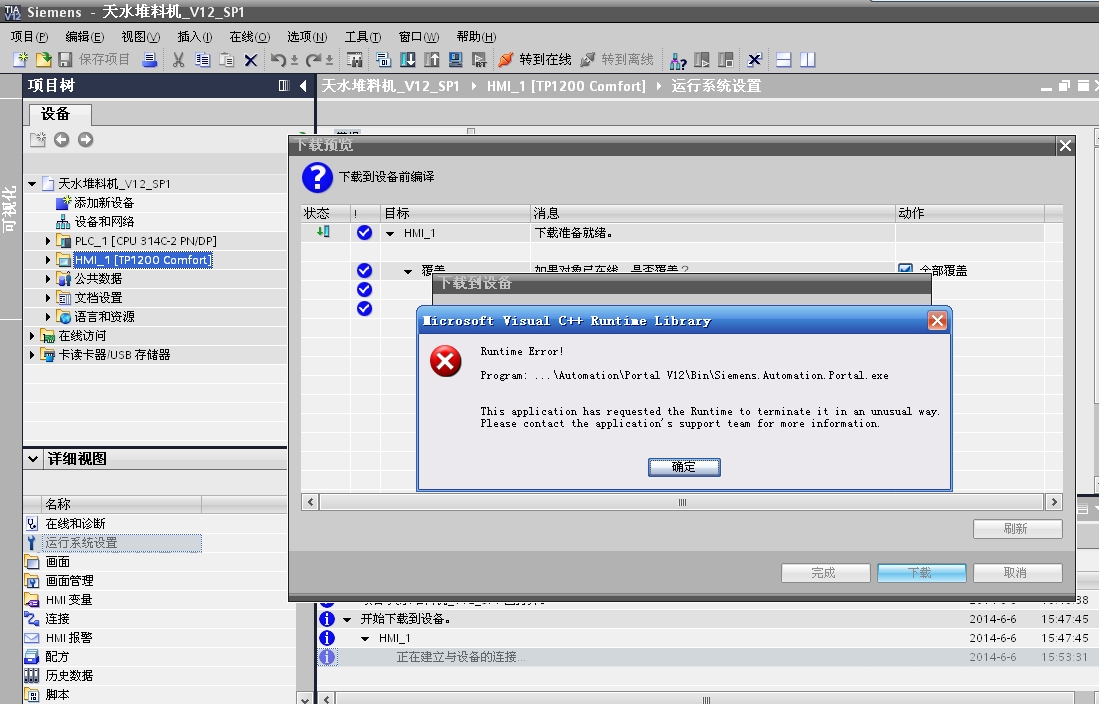Click the open project toolbar icon
Image resolution: width=1099 pixels, height=704 pixels.
[x=43, y=60]
